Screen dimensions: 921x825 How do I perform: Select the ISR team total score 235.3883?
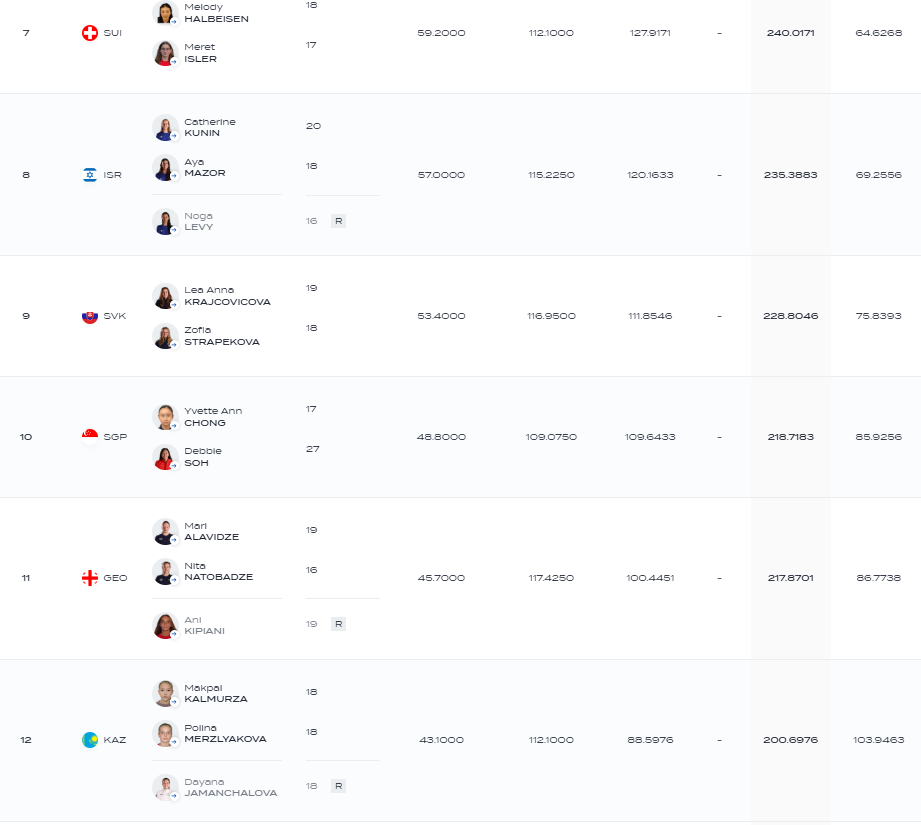tap(791, 175)
